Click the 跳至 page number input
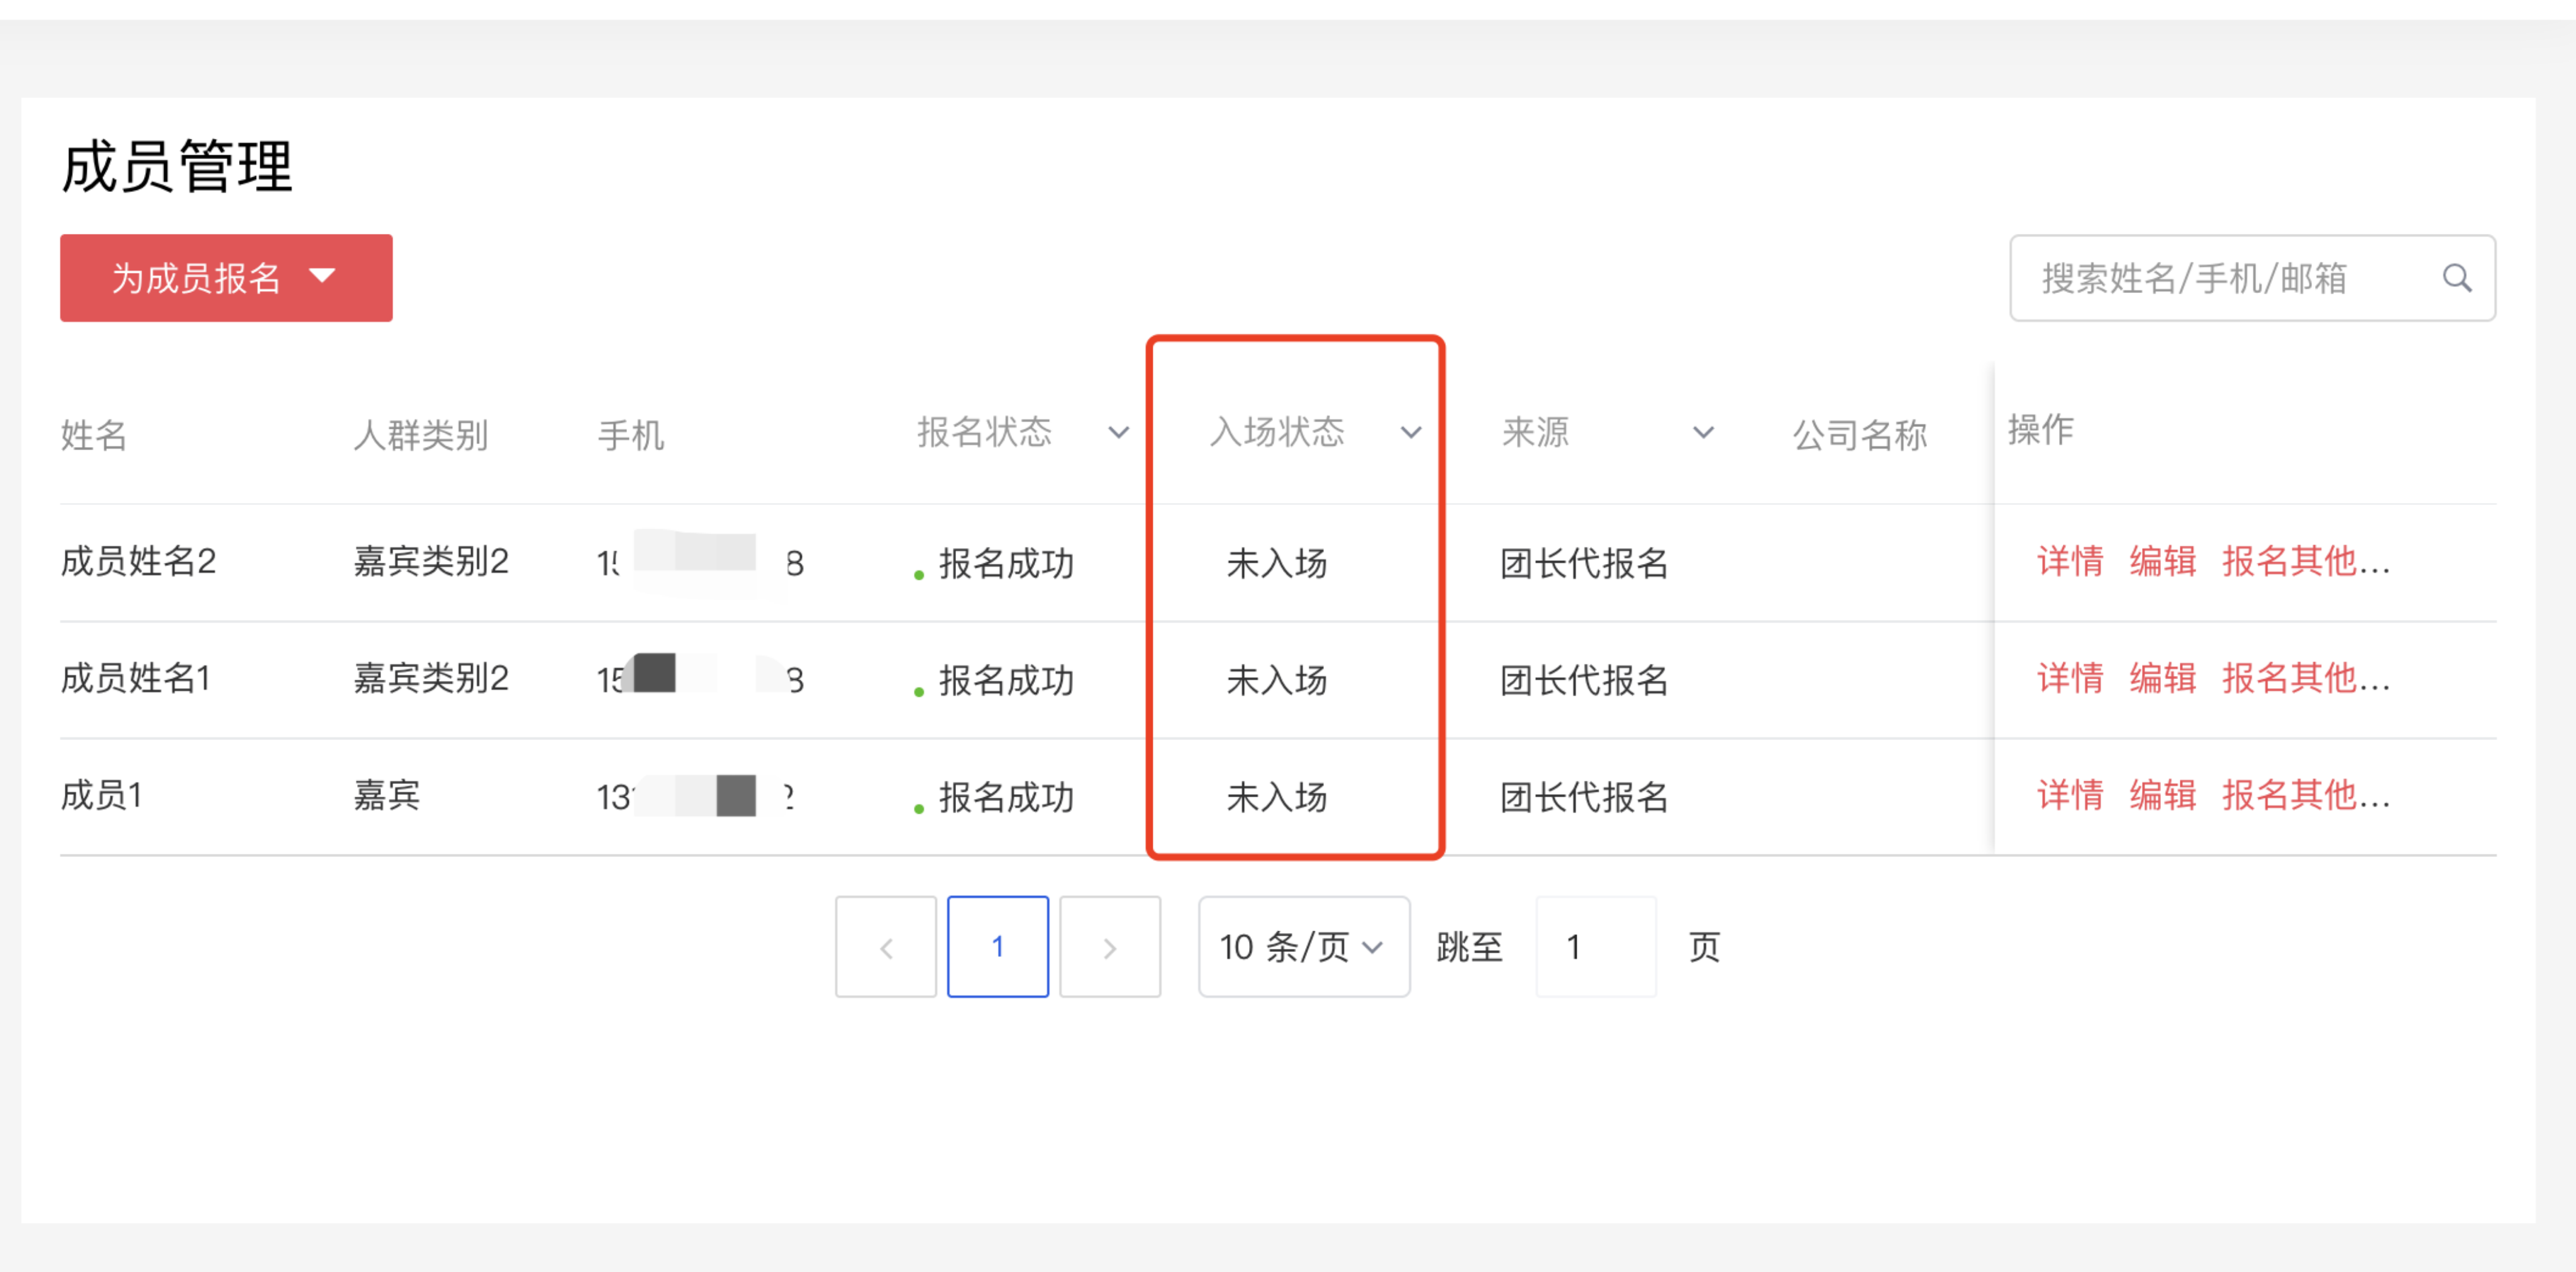This screenshot has height=1272, width=2576. [1595, 947]
